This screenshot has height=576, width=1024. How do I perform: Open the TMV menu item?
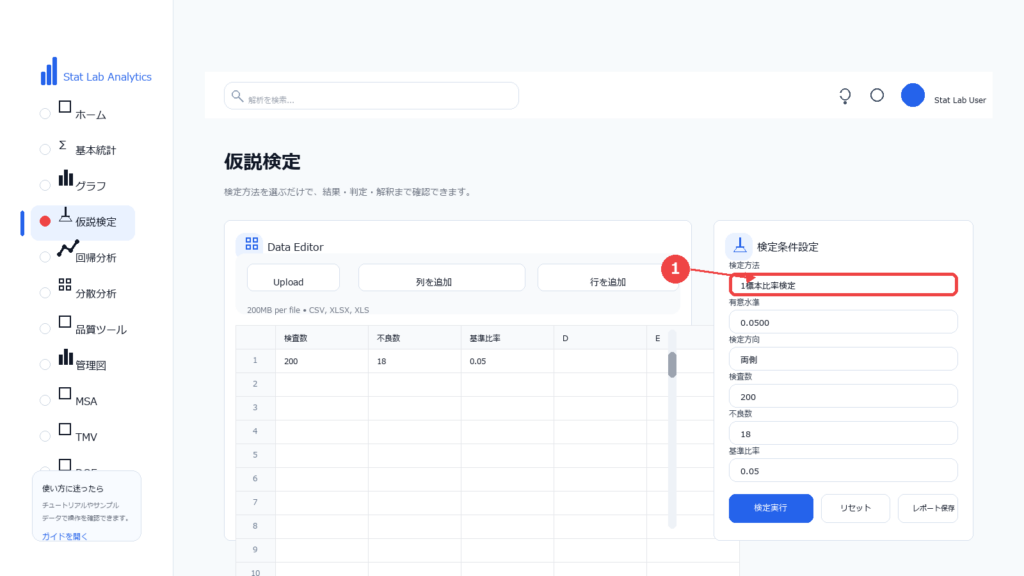pos(86,438)
